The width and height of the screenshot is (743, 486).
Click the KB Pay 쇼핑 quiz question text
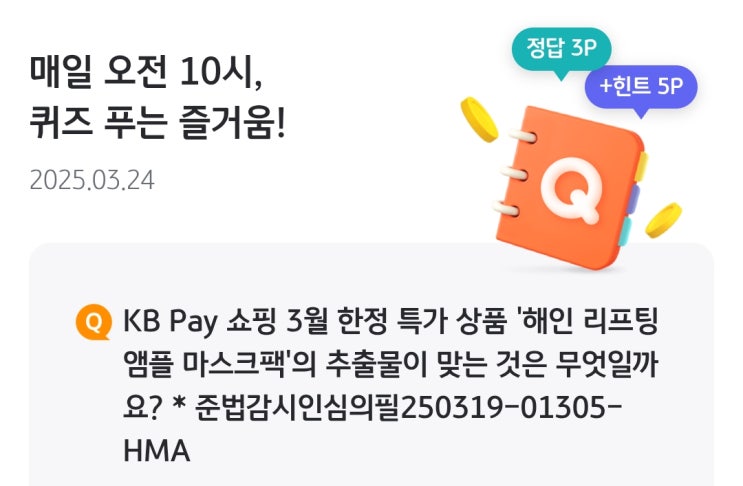pyautogui.click(x=390, y=385)
